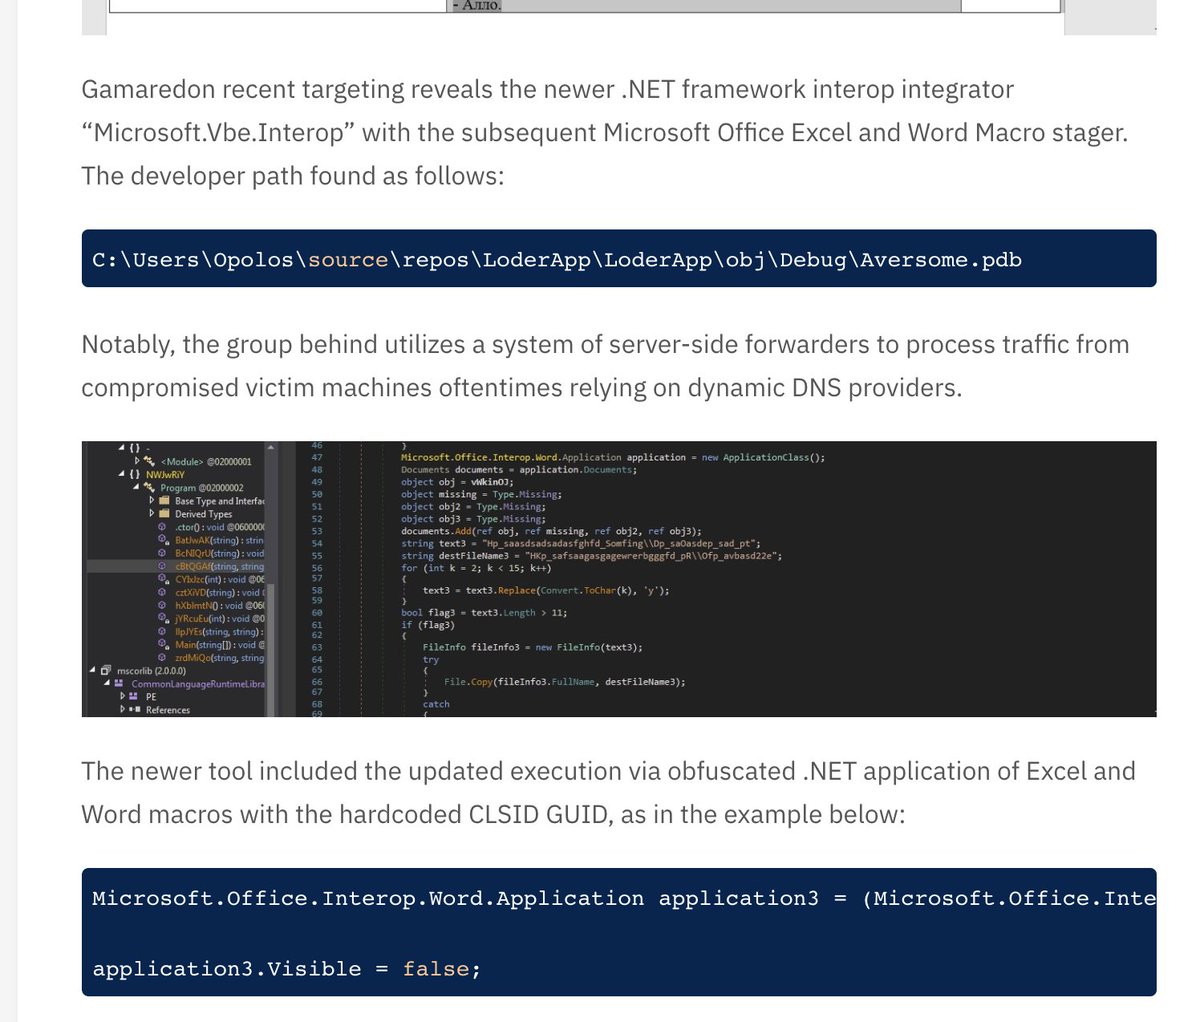The width and height of the screenshot is (1200, 1022).
Task: Click the 'documents.Add' call on line 53
Action: coord(551,531)
